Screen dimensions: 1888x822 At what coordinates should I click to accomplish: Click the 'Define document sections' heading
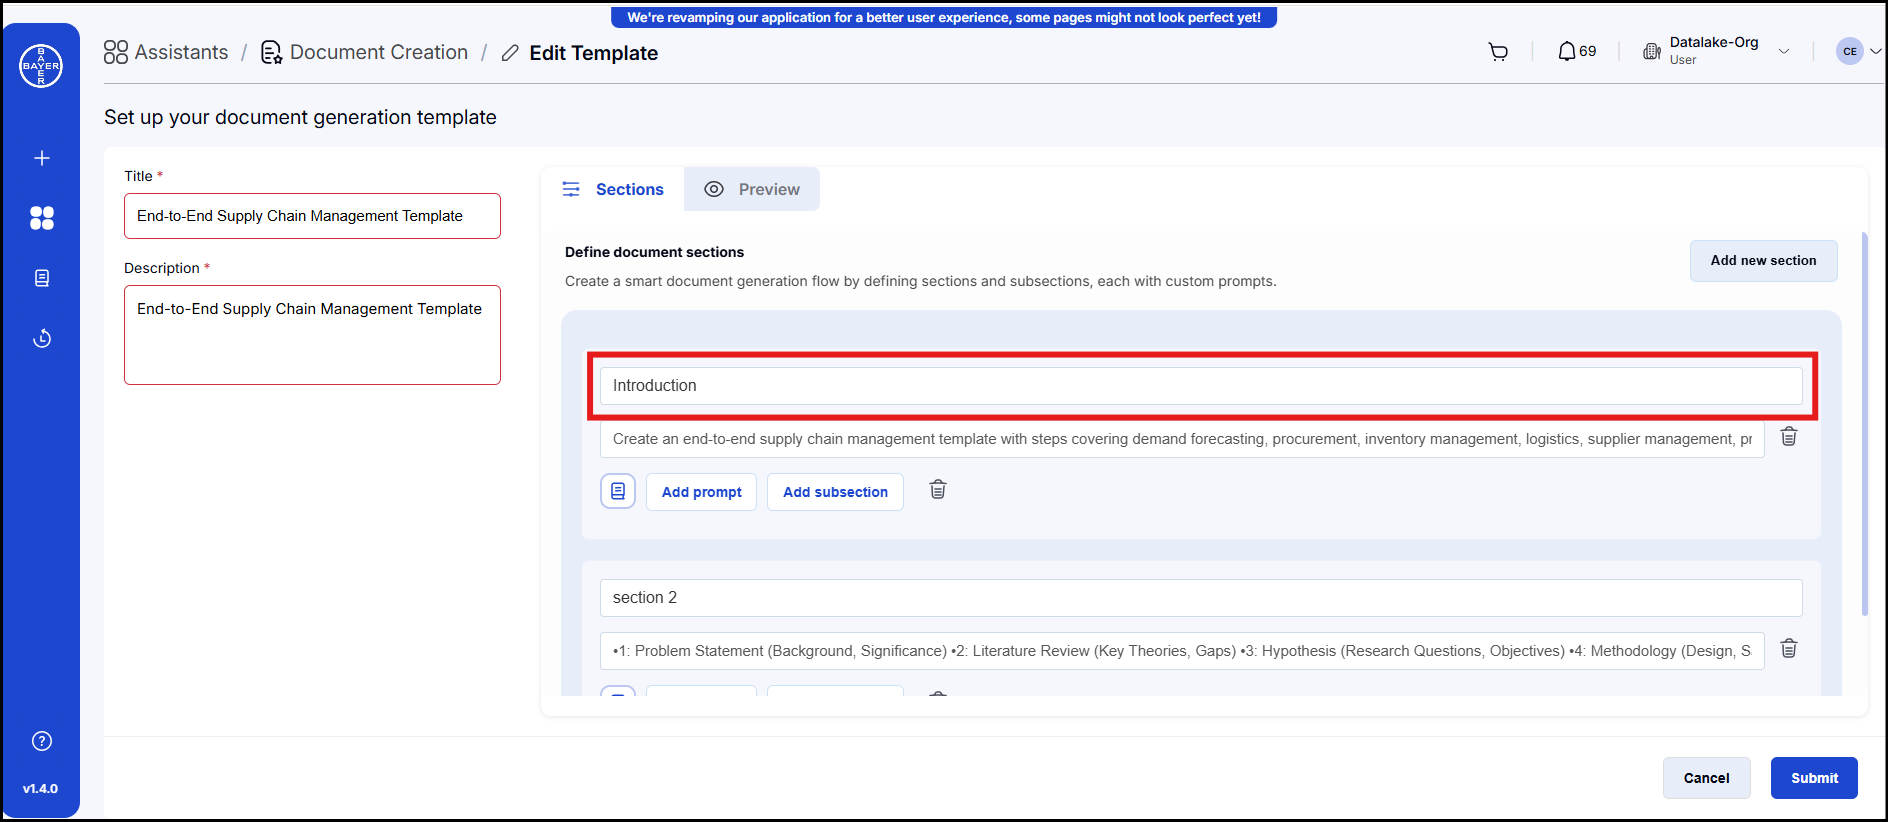click(654, 252)
